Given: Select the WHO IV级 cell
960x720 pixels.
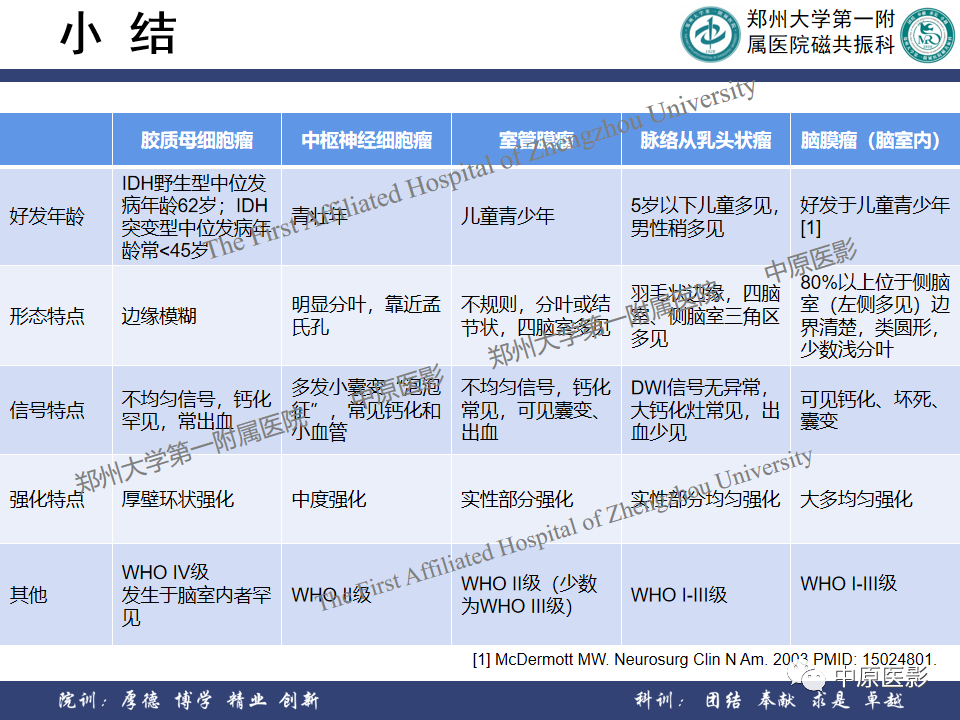Looking at the screenshot, I should click(196, 594).
